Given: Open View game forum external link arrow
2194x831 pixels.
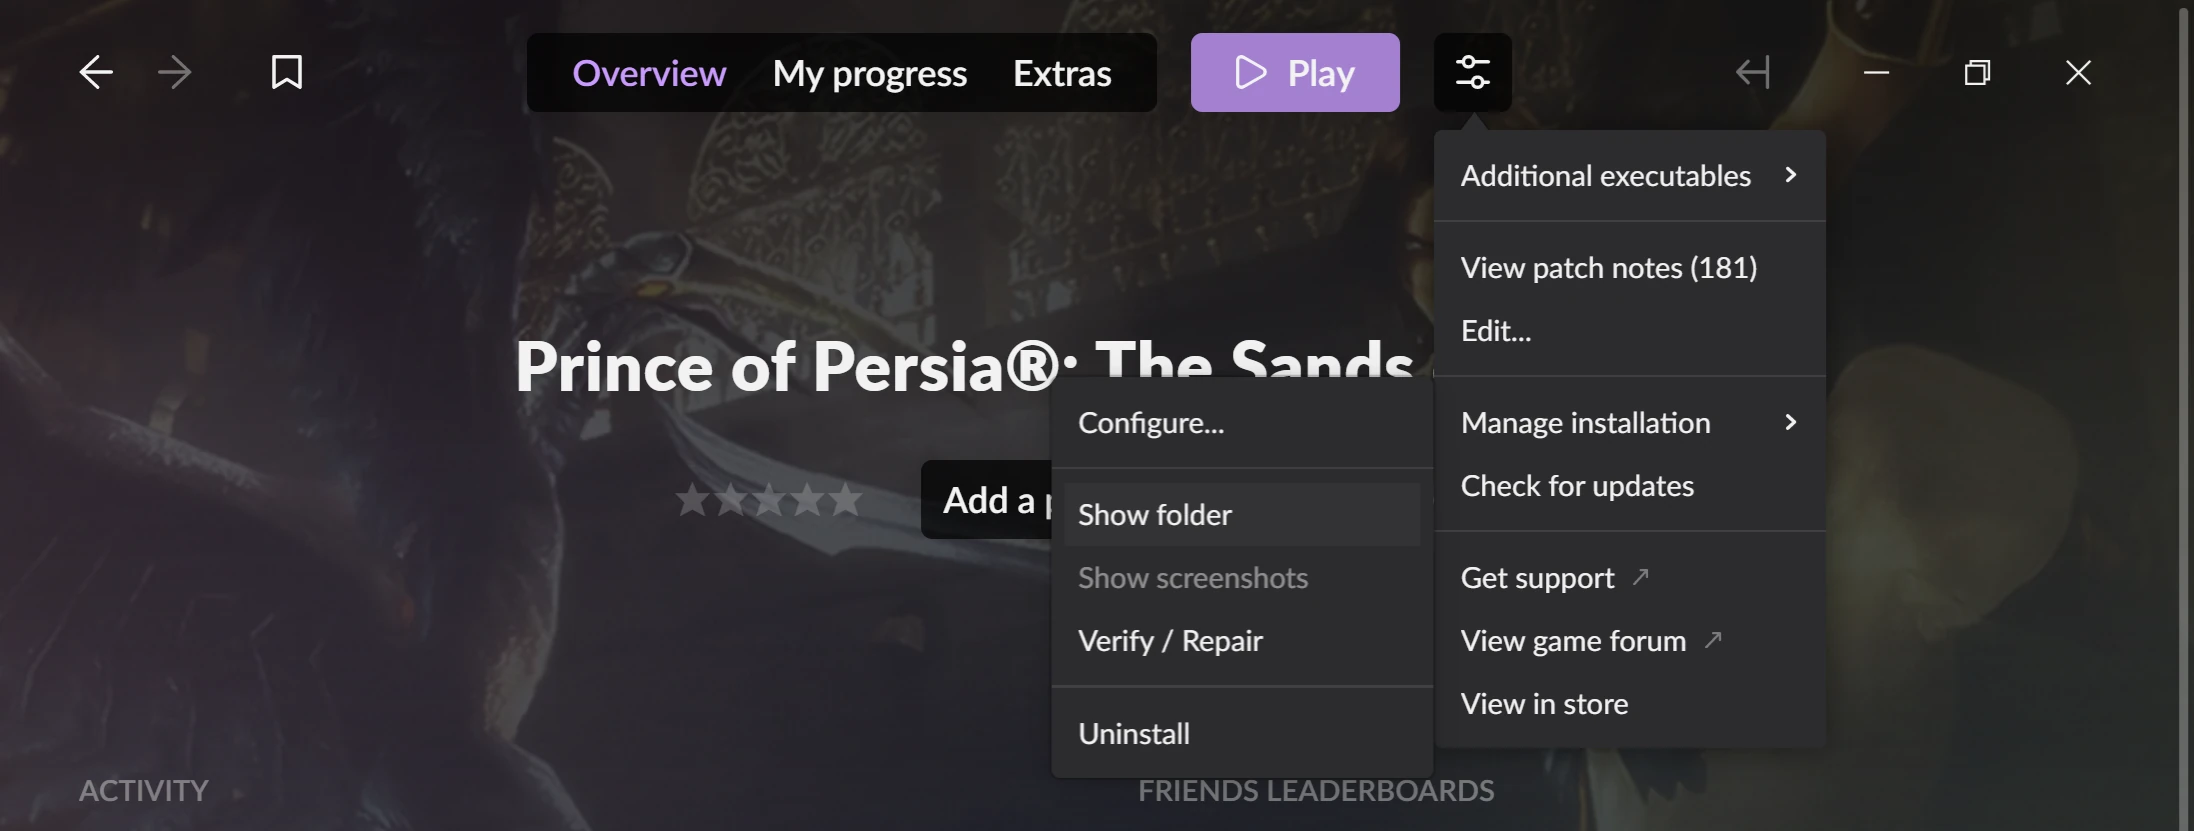Looking at the screenshot, I should [1713, 640].
